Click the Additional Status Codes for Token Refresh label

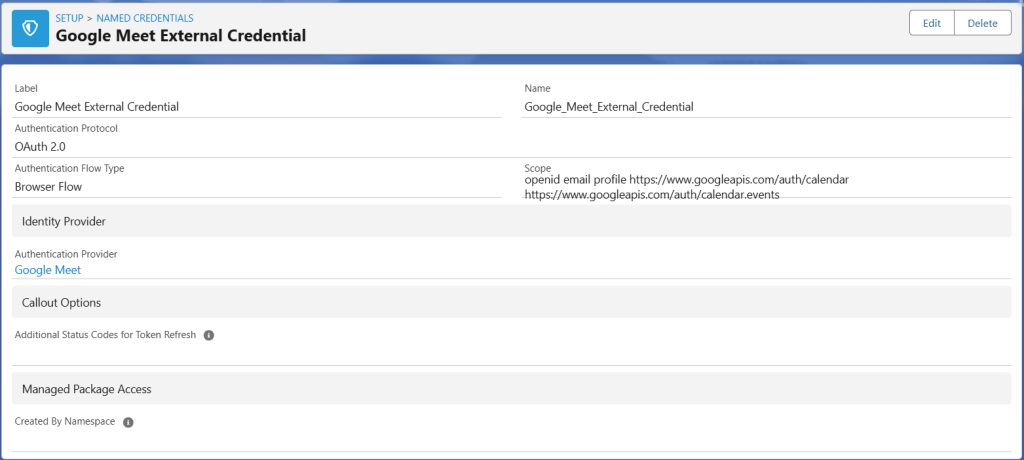click(105, 335)
